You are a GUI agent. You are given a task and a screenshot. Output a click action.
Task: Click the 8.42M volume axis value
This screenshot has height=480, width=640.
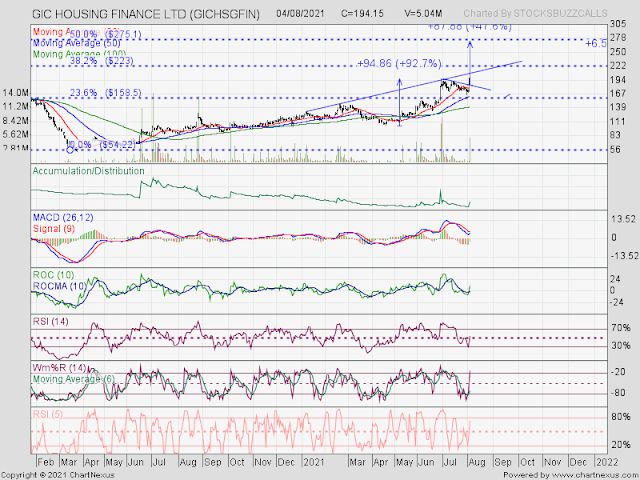16,121
